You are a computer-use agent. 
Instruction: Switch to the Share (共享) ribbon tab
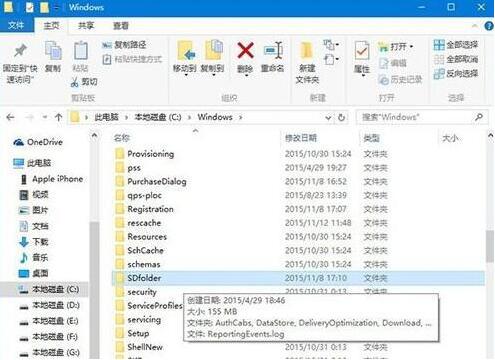[x=86, y=26]
